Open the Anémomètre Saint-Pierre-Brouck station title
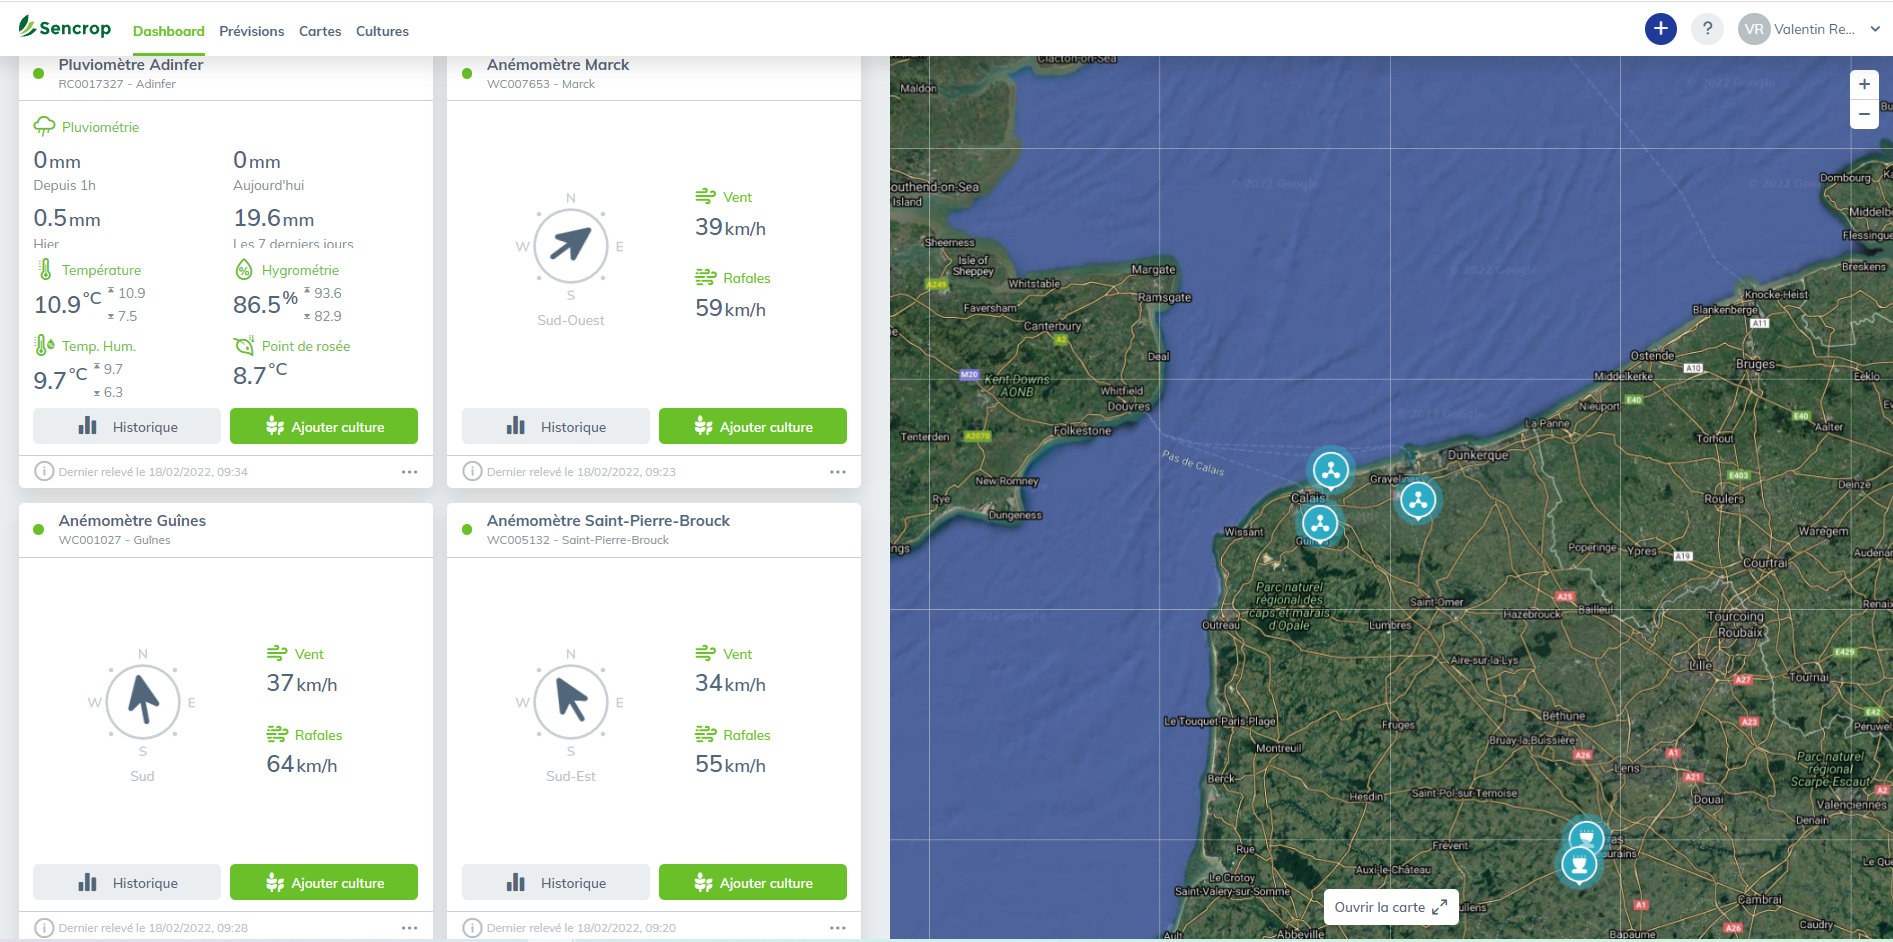This screenshot has width=1893, height=942. (608, 521)
